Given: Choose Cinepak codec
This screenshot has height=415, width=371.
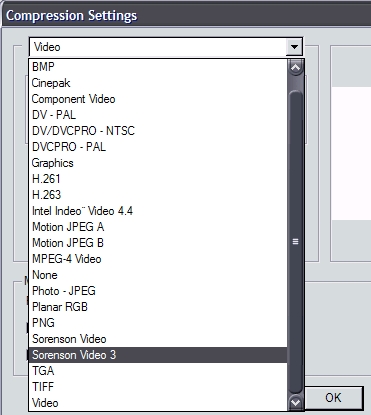Looking at the screenshot, I should (x=158, y=83).
